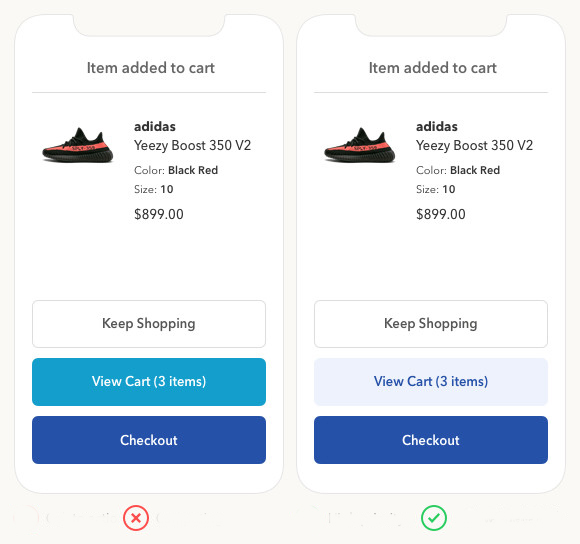Click the $899.00 price on right
This screenshot has width=580, height=544.
coord(441,214)
